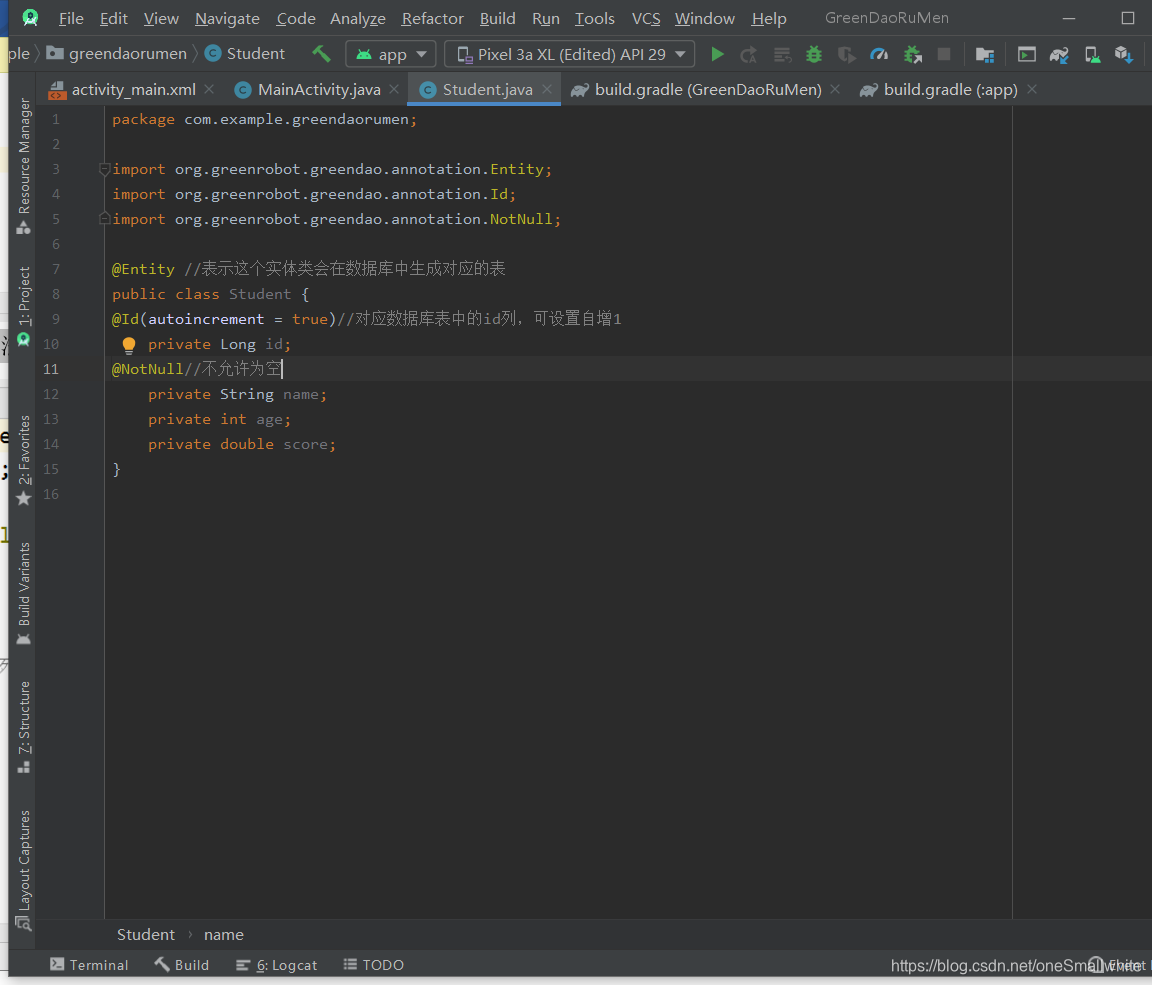Click name in bottom editor breadcrumb

click(223, 934)
